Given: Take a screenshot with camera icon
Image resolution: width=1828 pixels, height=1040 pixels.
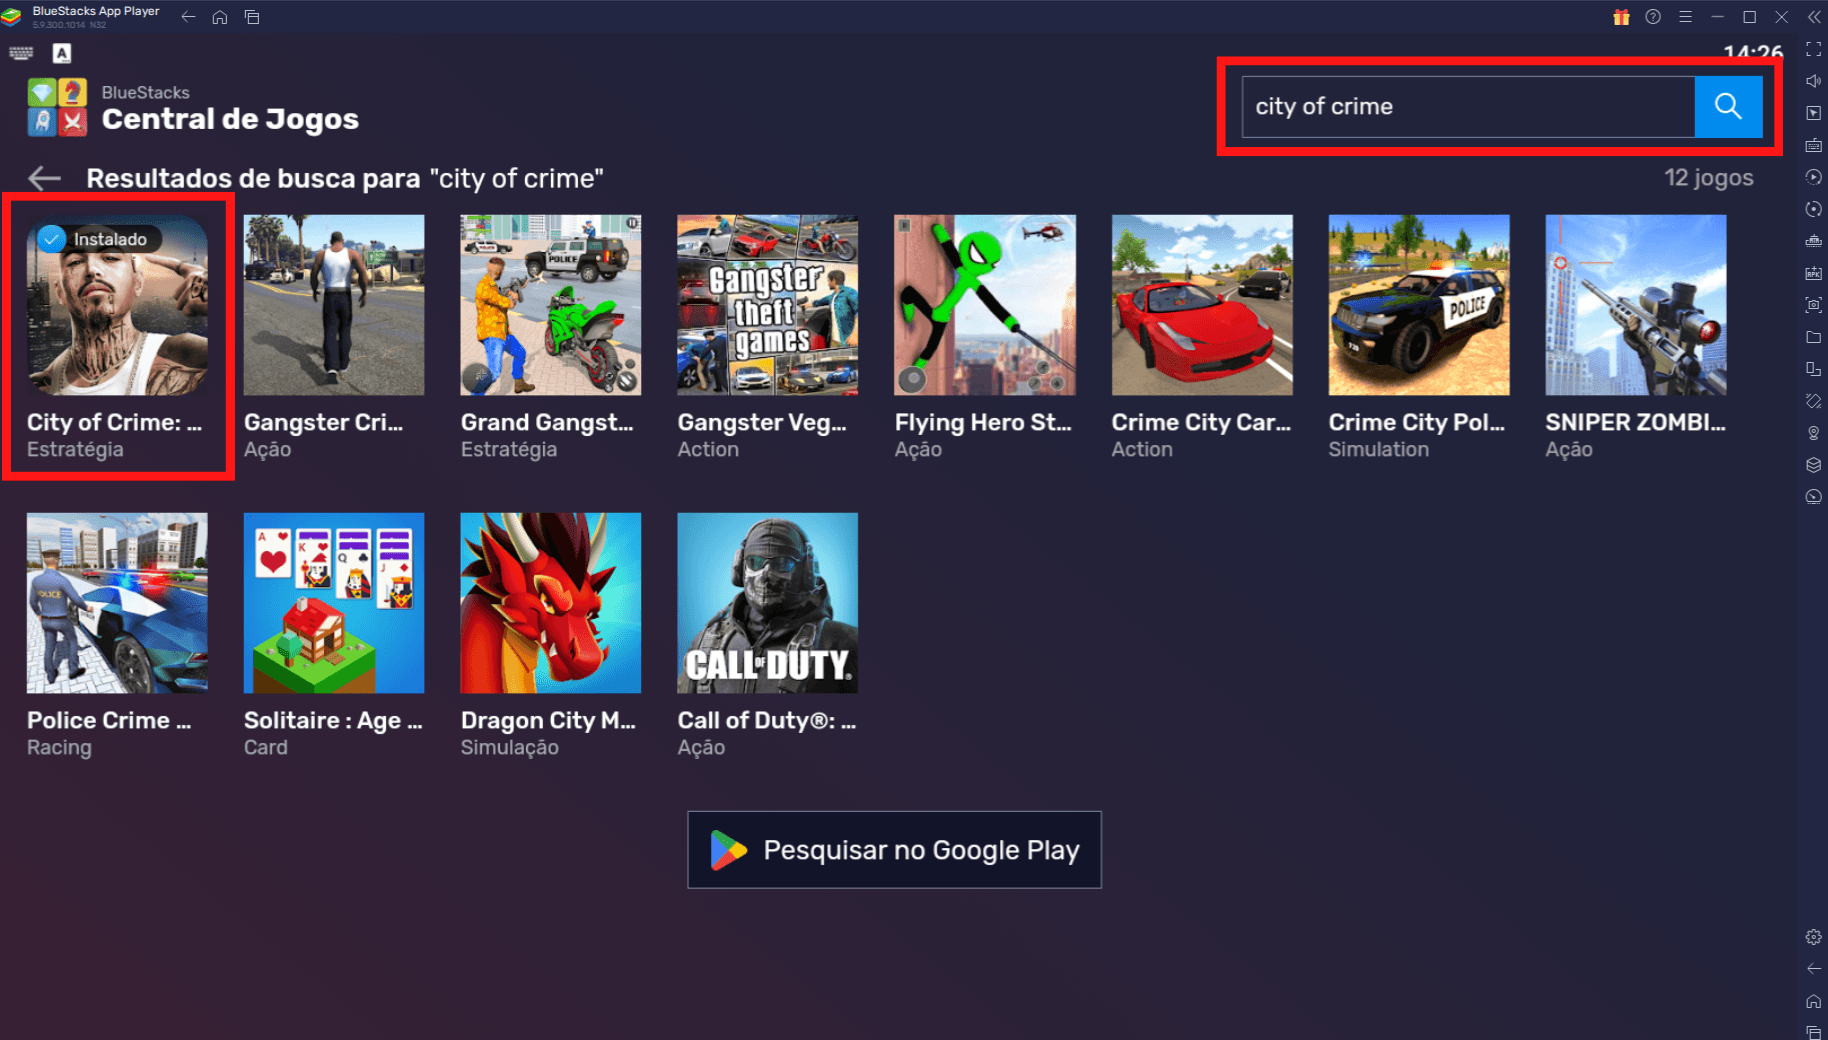Looking at the screenshot, I should [1813, 305].
